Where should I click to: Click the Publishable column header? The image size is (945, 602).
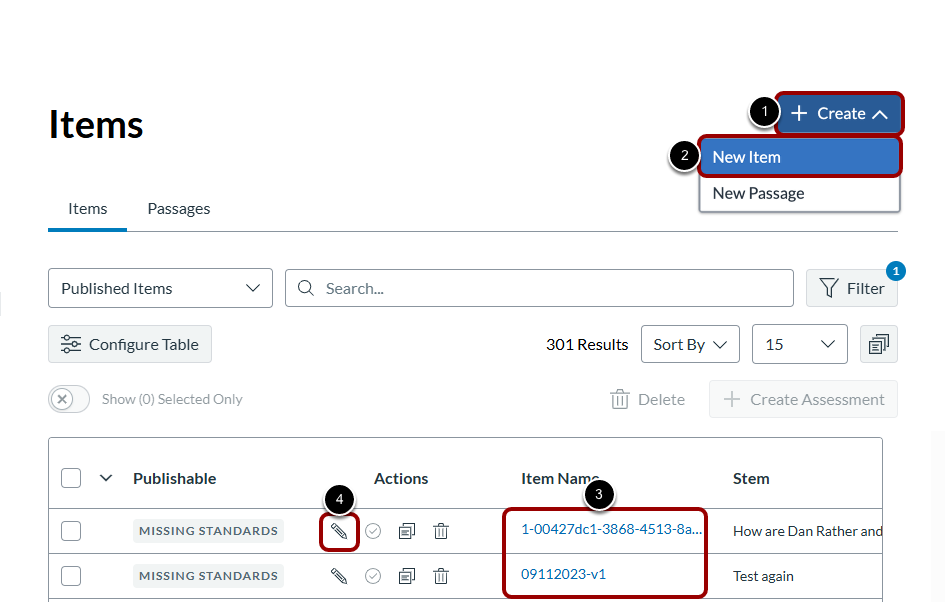pyautogui.click(x=175, y=478)
